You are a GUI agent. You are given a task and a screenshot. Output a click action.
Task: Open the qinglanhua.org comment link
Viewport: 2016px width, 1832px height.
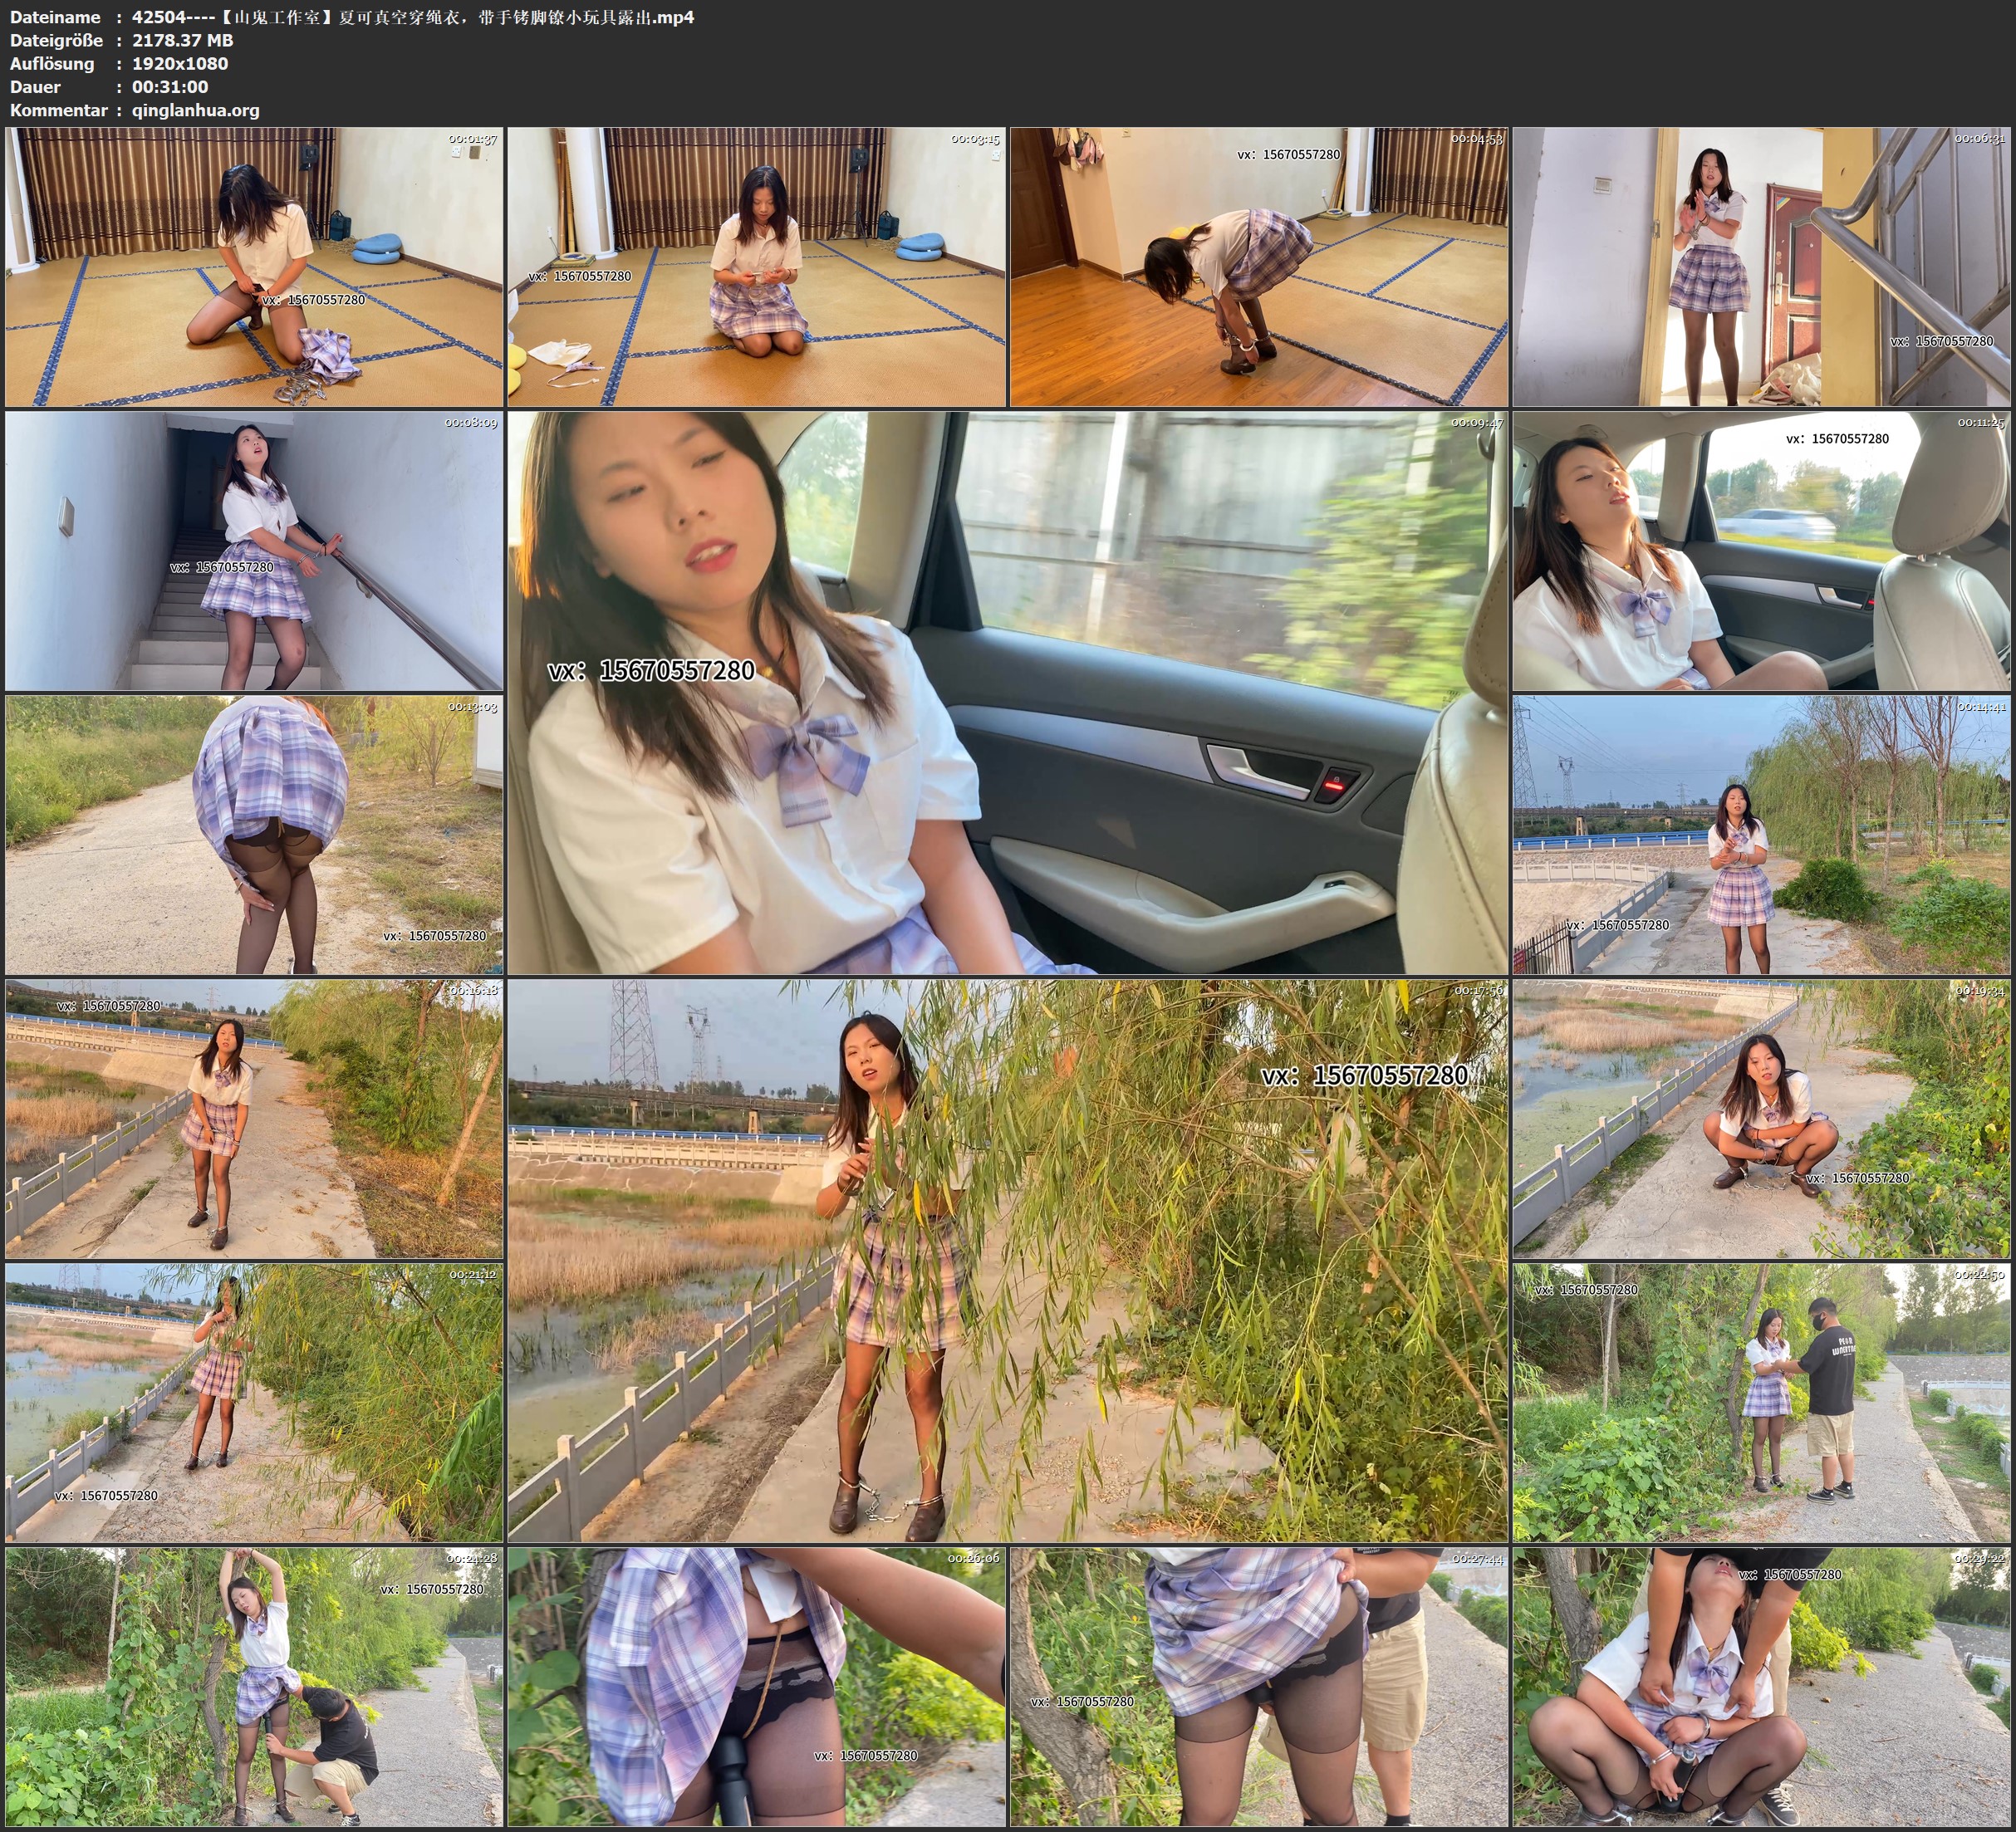195,110
